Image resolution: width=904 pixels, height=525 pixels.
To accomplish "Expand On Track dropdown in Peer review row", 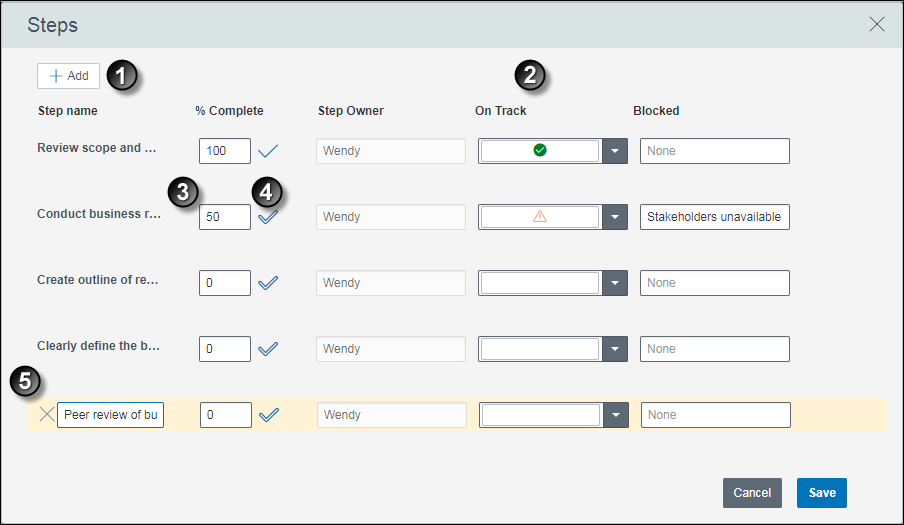I will [616, 415].
